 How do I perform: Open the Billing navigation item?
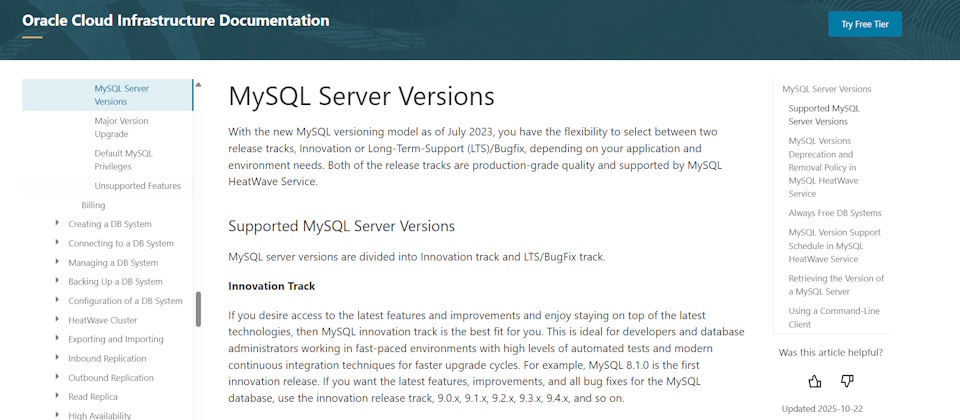pyautogui.click(x=93, y=205)
